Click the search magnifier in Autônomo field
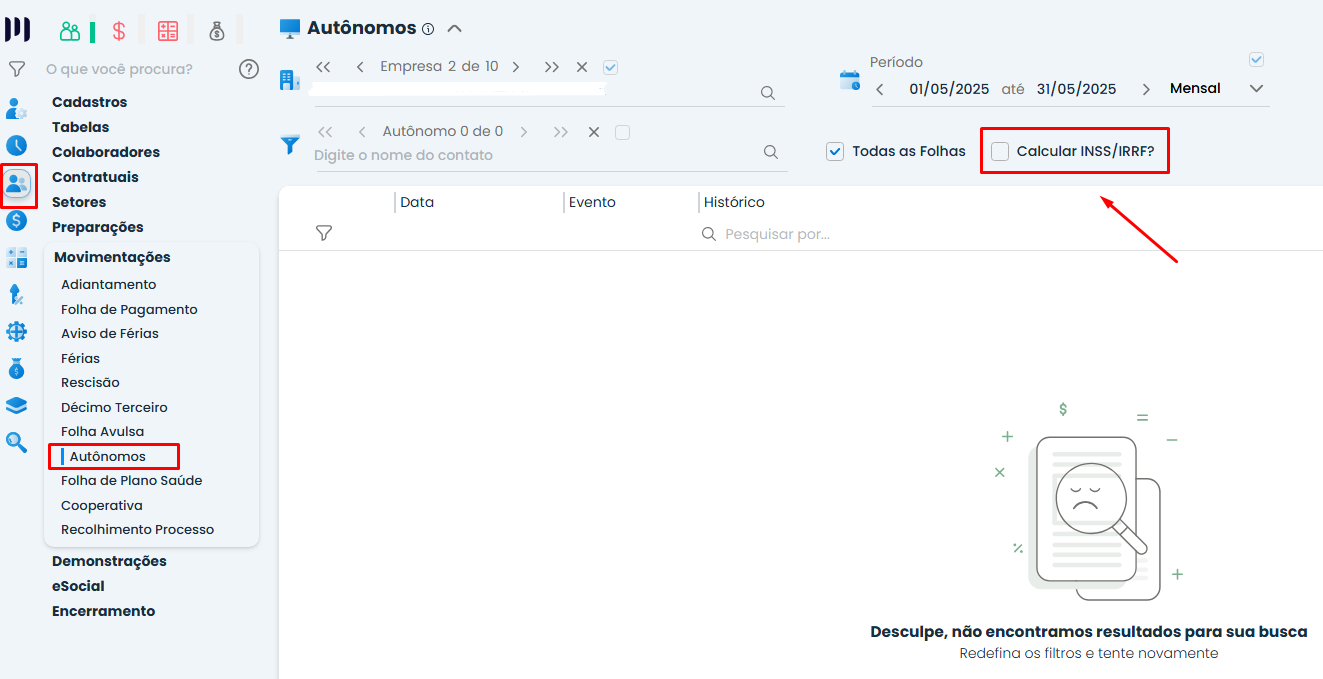This screenshot has height=679, width=1323. (771, 152)
